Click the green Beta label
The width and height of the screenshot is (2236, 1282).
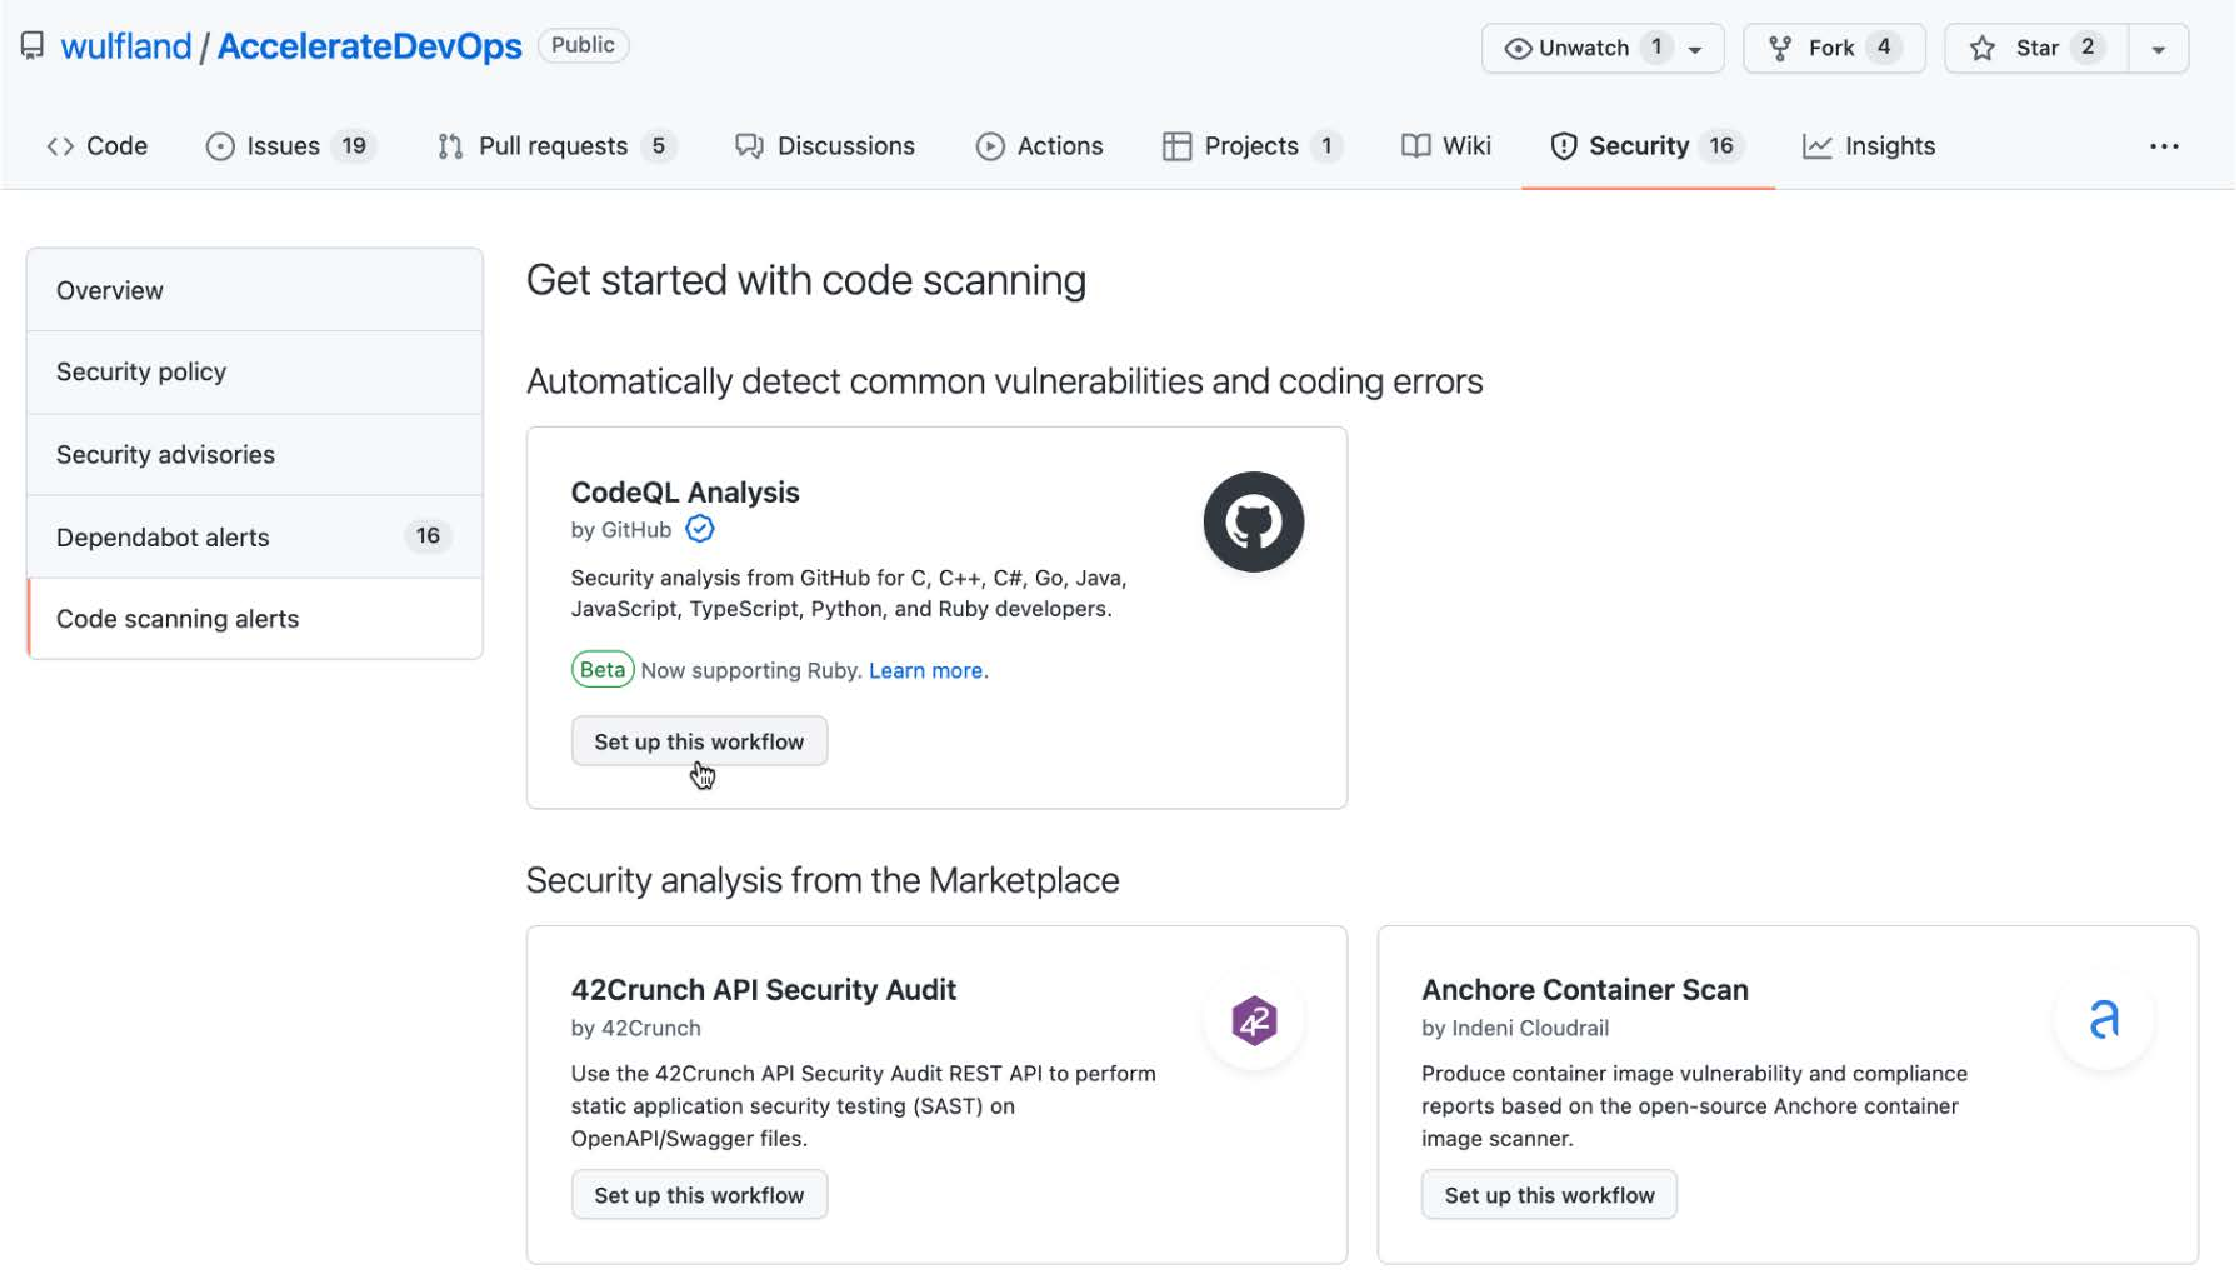(602, 669)
